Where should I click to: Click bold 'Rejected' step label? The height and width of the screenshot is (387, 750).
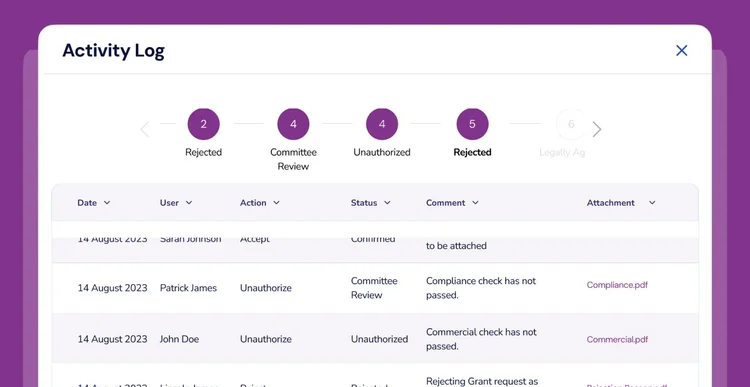tap(472, 152)
